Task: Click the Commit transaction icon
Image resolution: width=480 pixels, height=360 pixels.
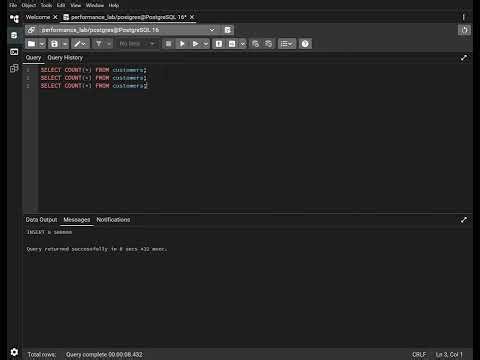Action: (255, 44)
